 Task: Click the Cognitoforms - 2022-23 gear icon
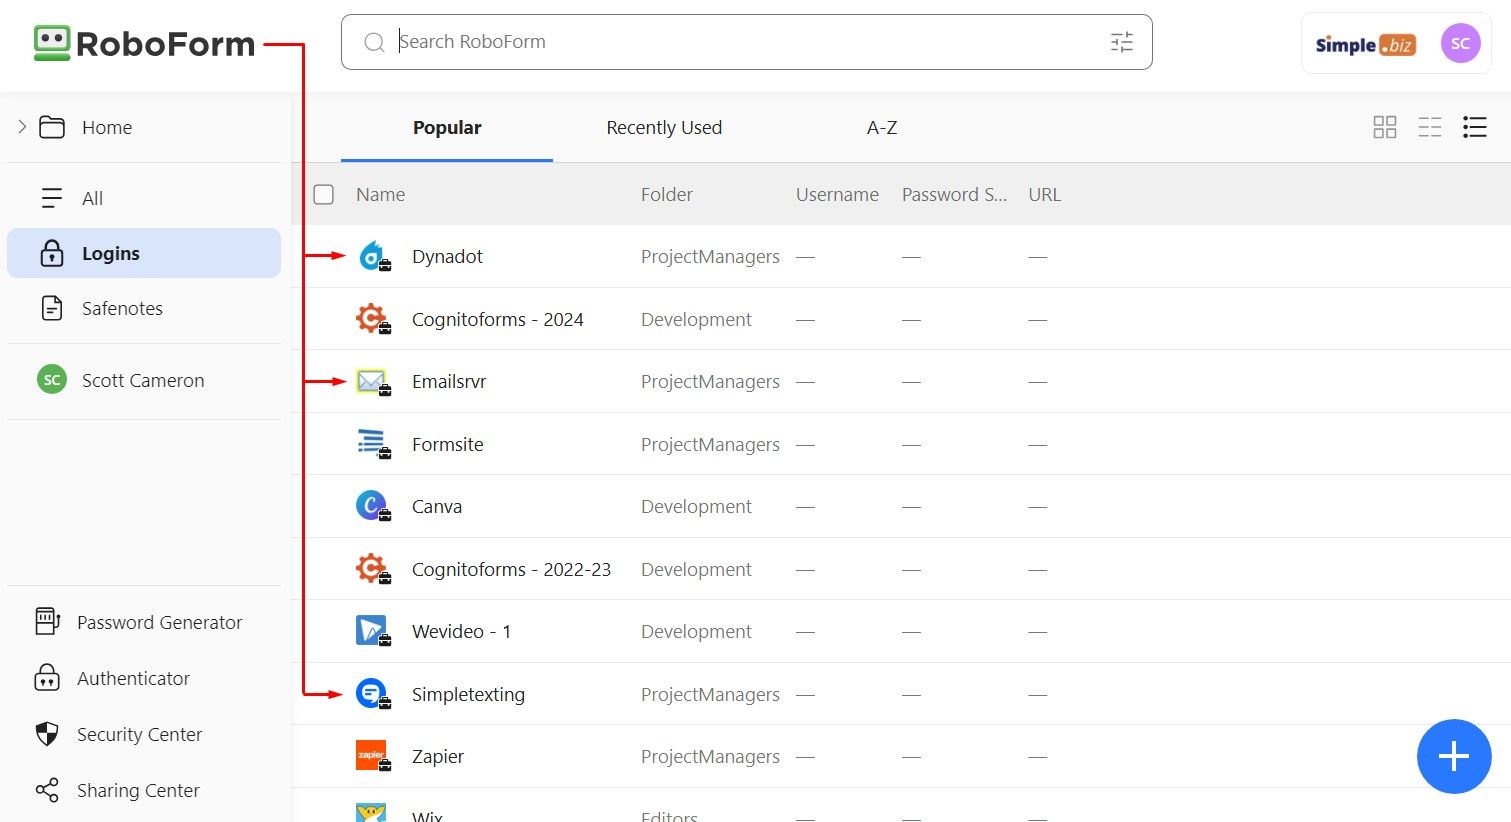(x=372, y=569)
